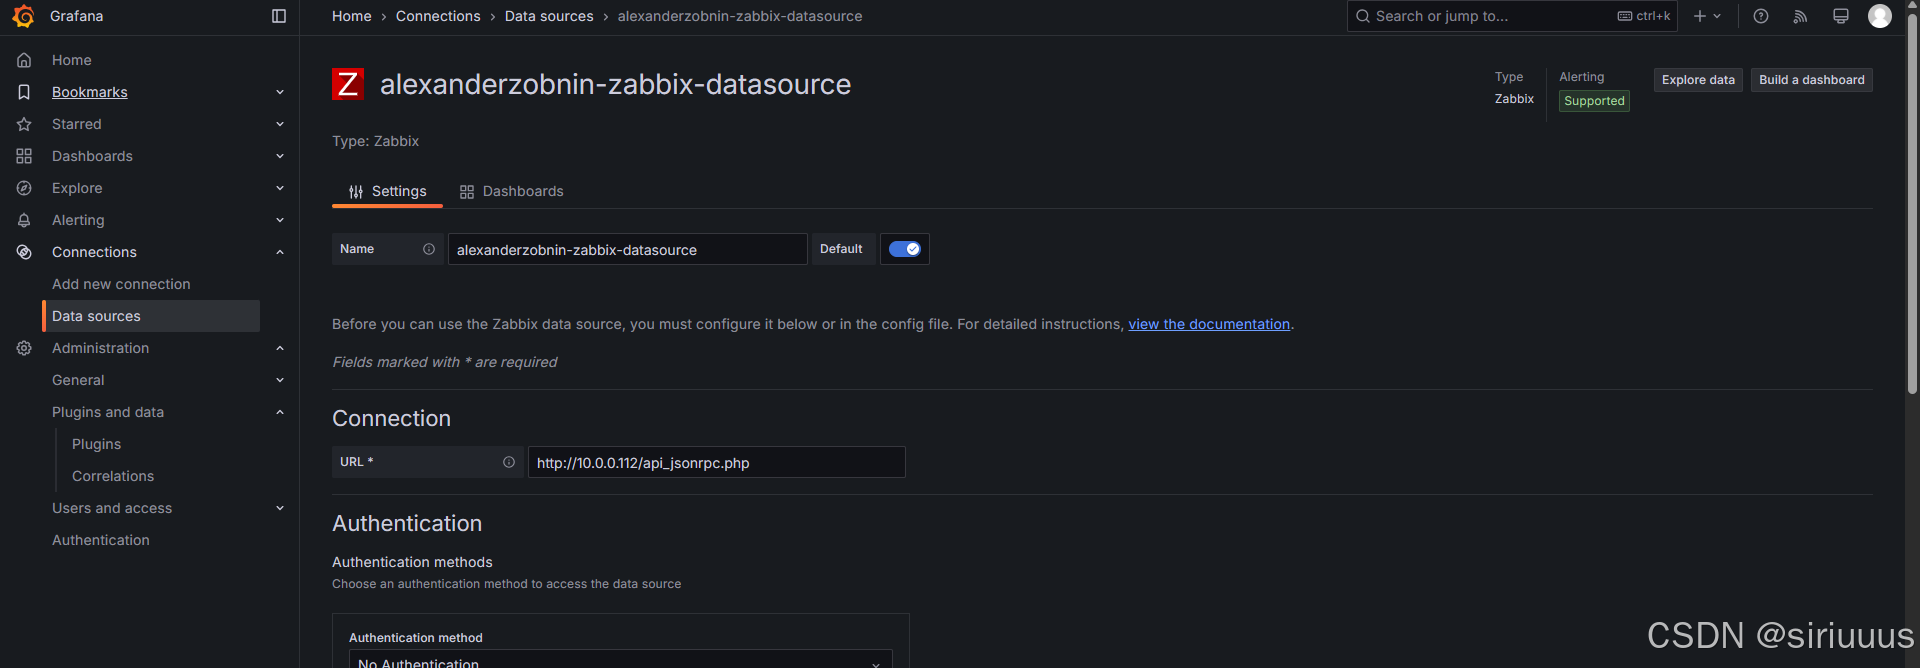Click the Type: Zabbix subtitle text
The width and height of the screenshot is (1920, 668).
point(375,141)
